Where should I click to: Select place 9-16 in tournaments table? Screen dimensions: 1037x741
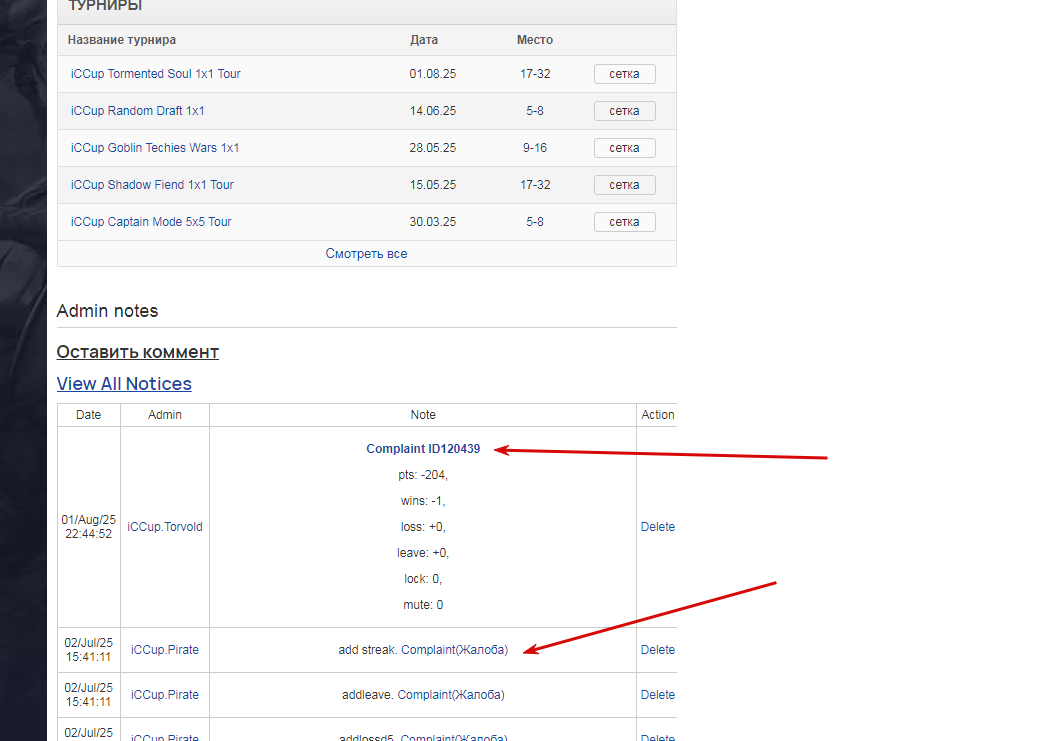pos(535,148)
